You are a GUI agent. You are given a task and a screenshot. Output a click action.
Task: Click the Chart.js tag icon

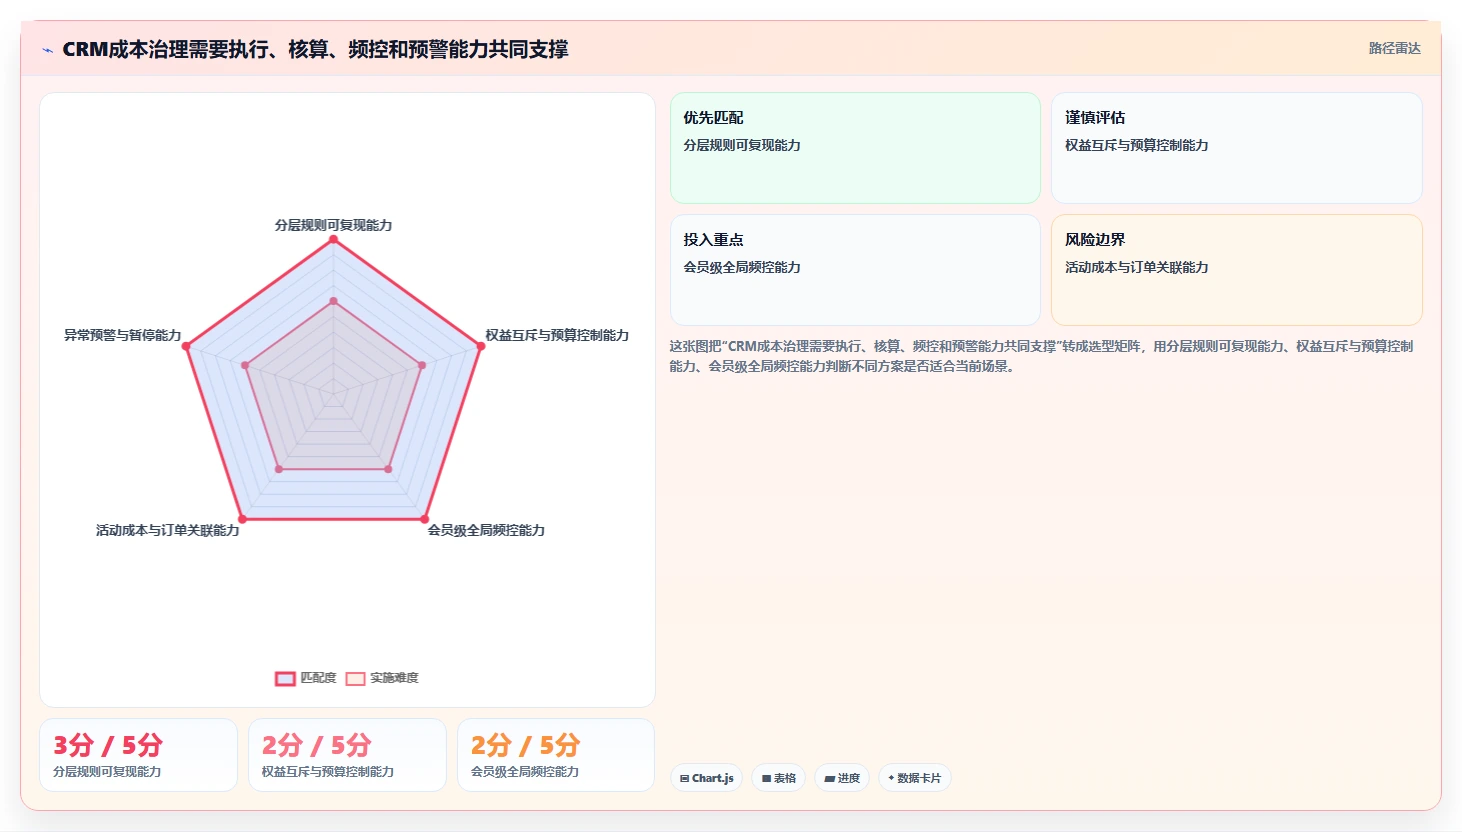(684, 778)
